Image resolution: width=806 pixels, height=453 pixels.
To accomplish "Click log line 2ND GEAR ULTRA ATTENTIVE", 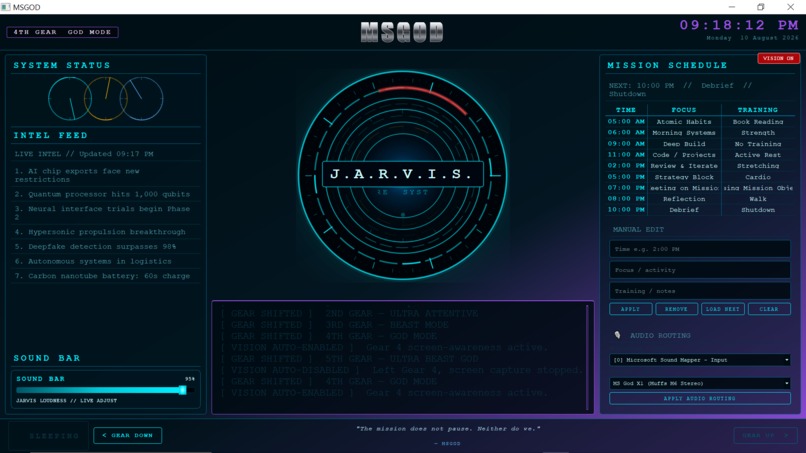I will pyautogui.click(x=350, y=314).
